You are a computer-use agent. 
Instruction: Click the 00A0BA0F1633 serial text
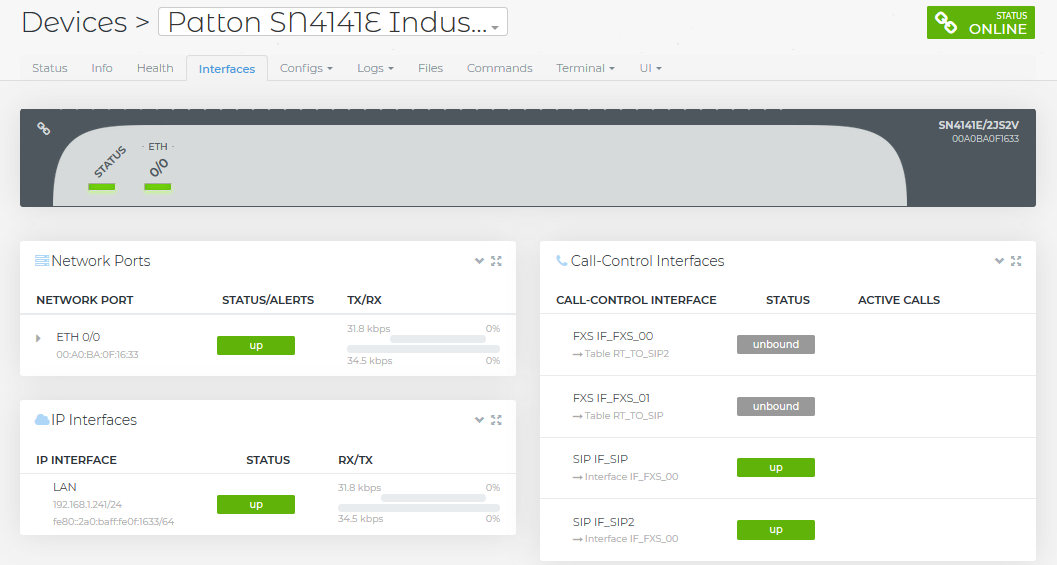pyautogui.click(x=985, y=139)
